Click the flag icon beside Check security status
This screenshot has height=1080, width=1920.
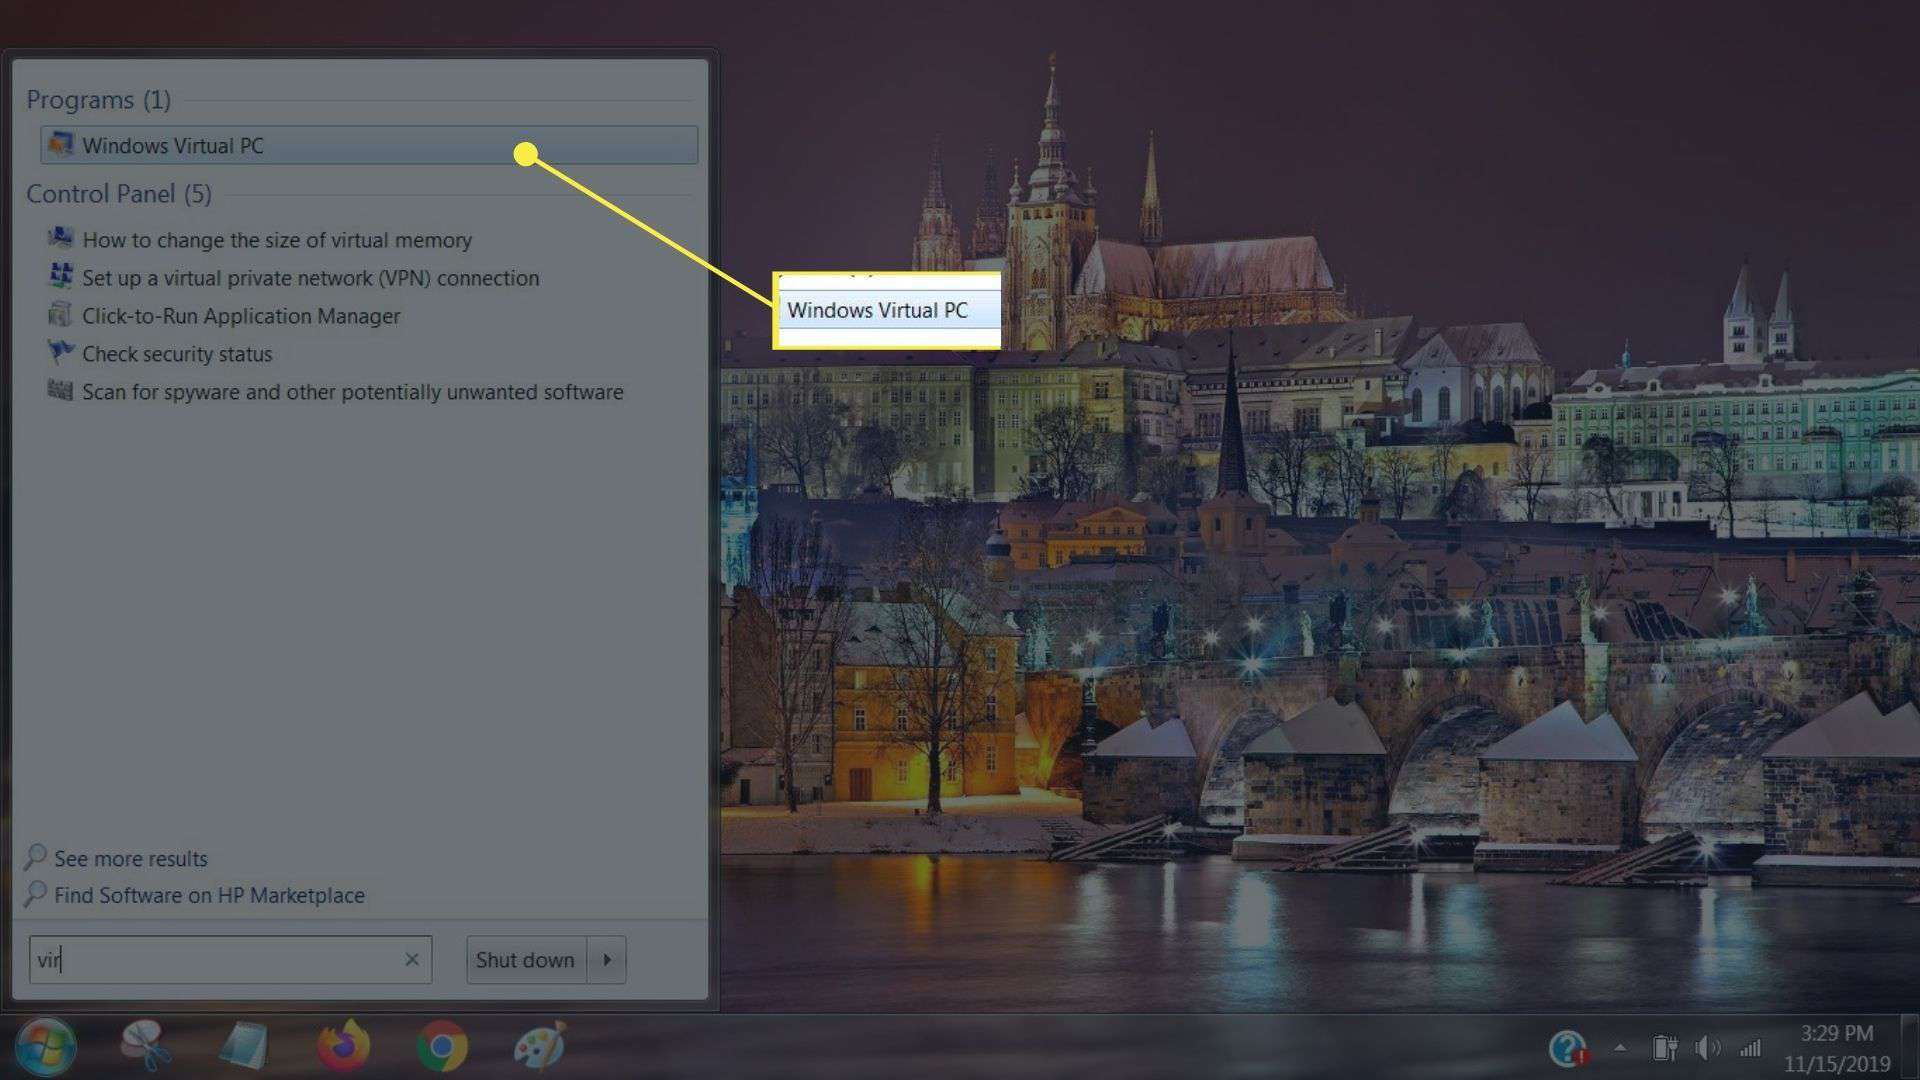click(61, 353)
